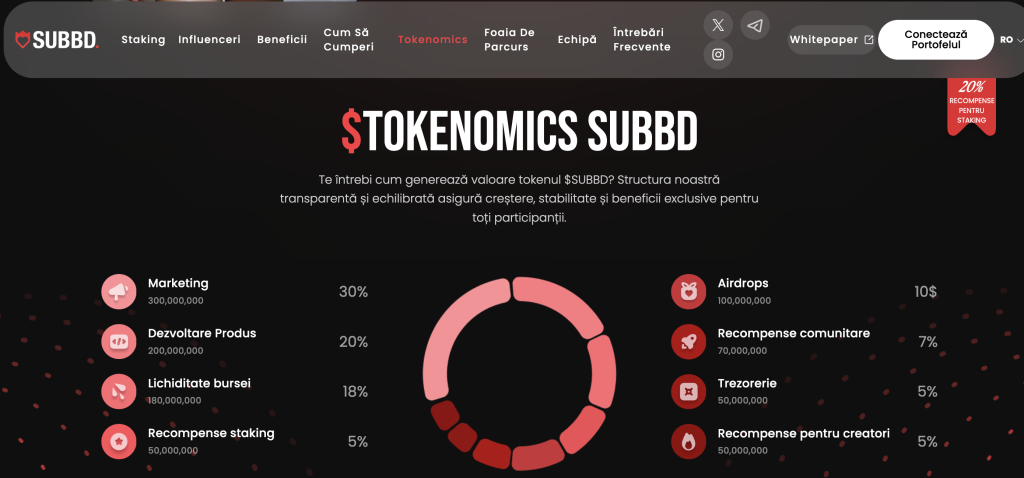This screenshot has height=478, width=1024.
Task: Click the Airdrops gift icon
Action: (x=688, y=292)
